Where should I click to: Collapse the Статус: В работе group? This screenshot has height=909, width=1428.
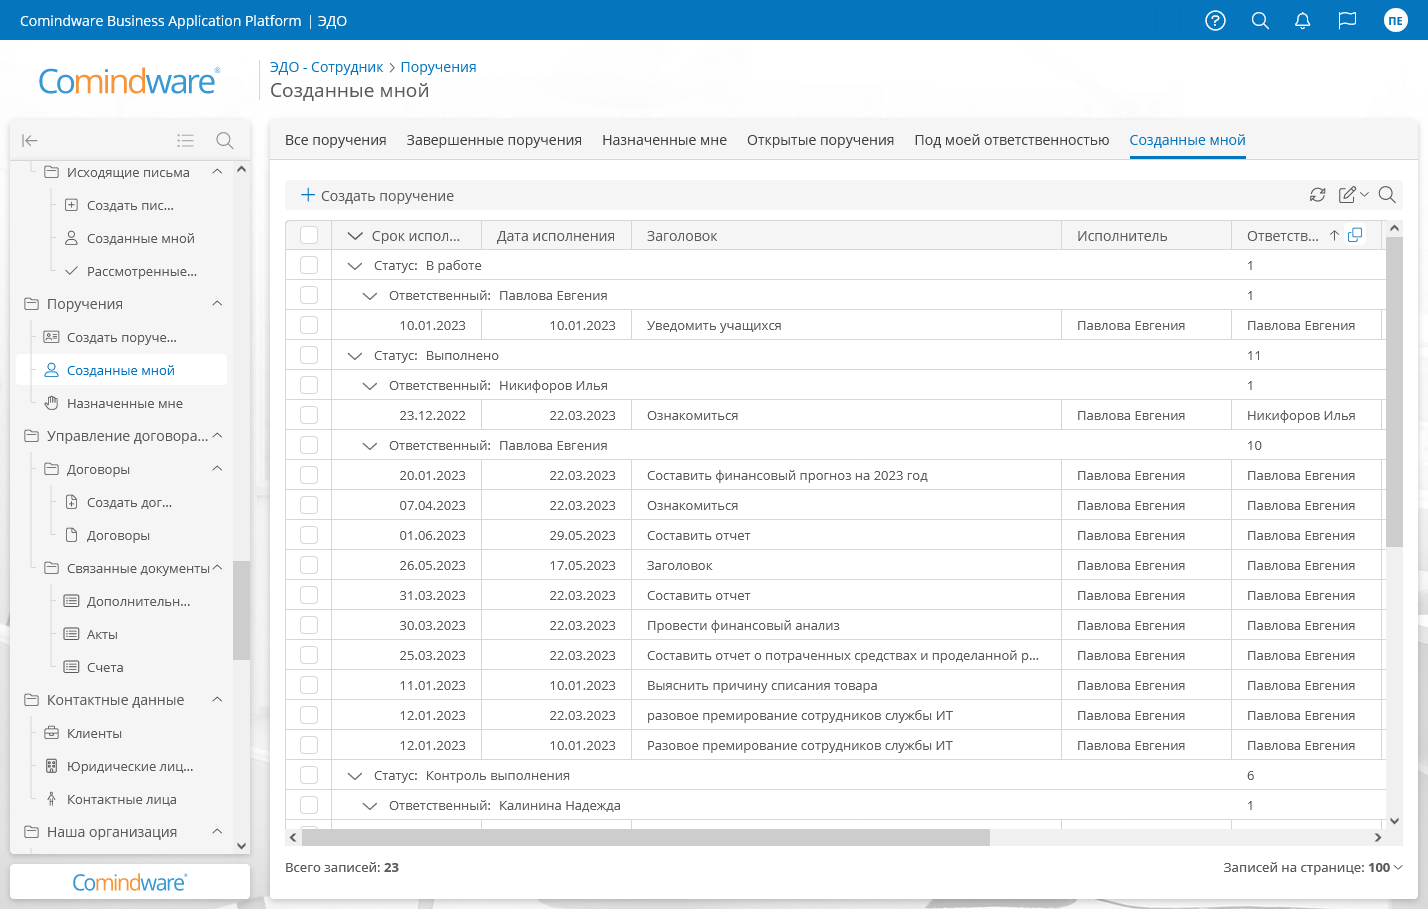354,266
